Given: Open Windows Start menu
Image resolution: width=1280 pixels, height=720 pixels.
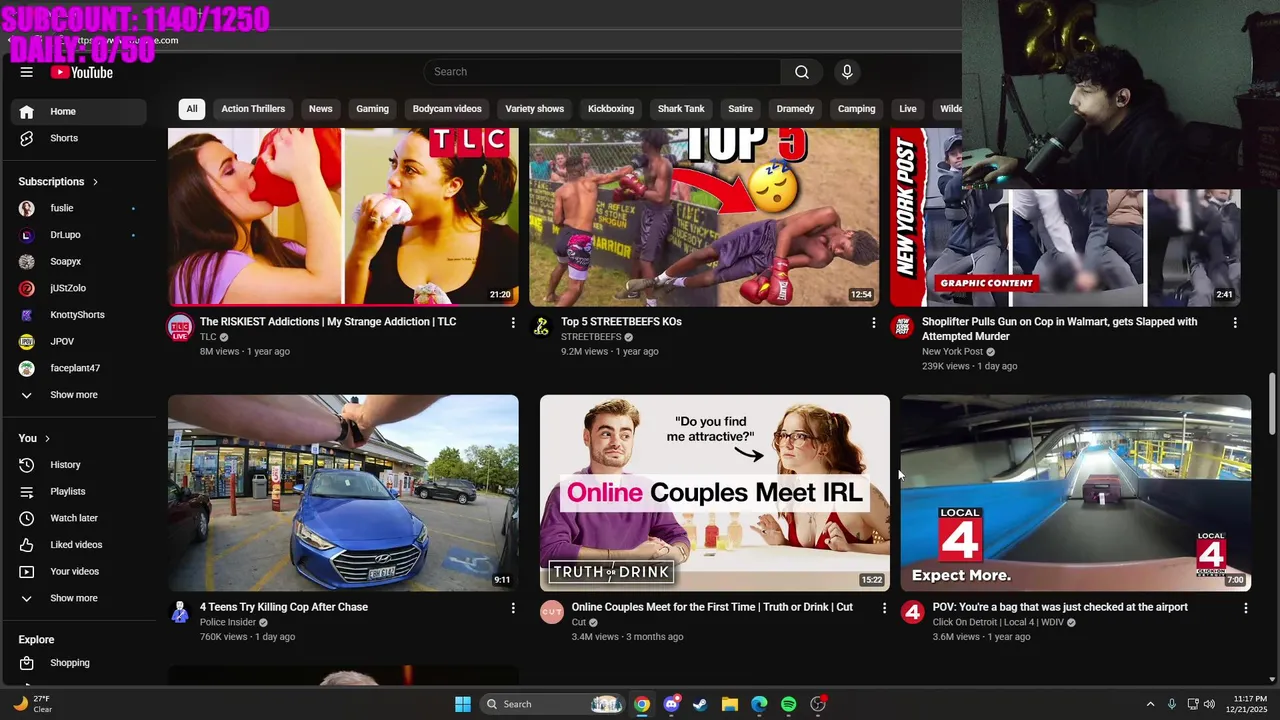Looking at the screenshot, I should click(x=463, y=704).
